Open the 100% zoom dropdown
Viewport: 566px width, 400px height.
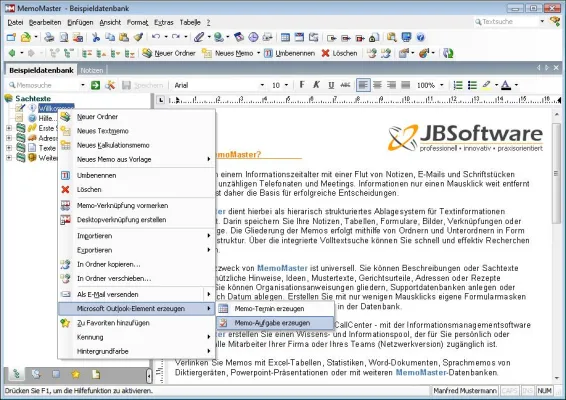pos(441,85)
